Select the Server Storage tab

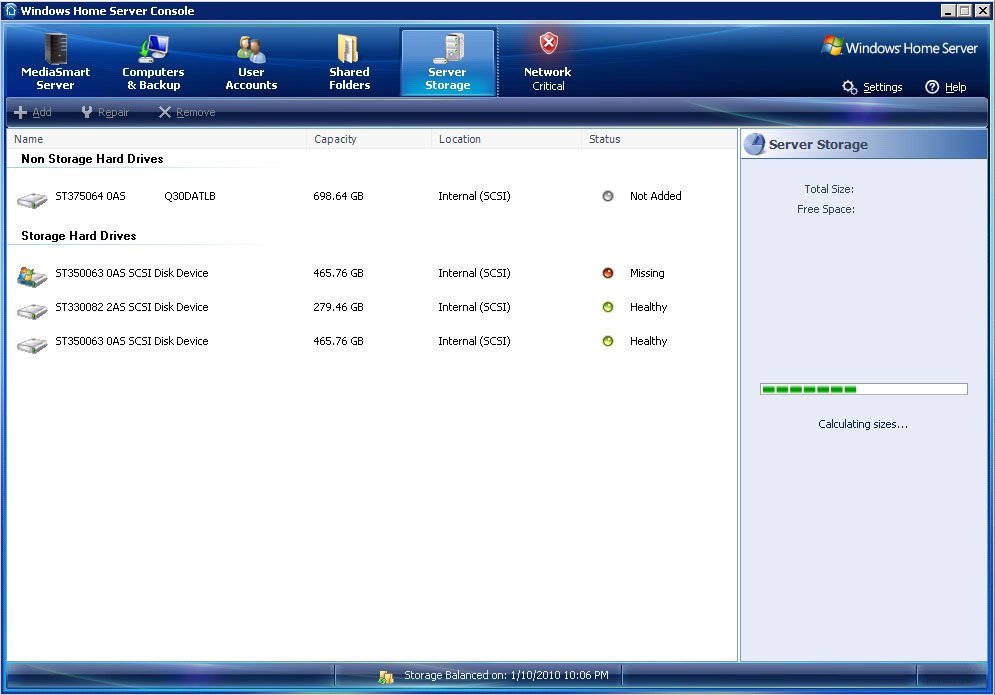tap(447, 62)
